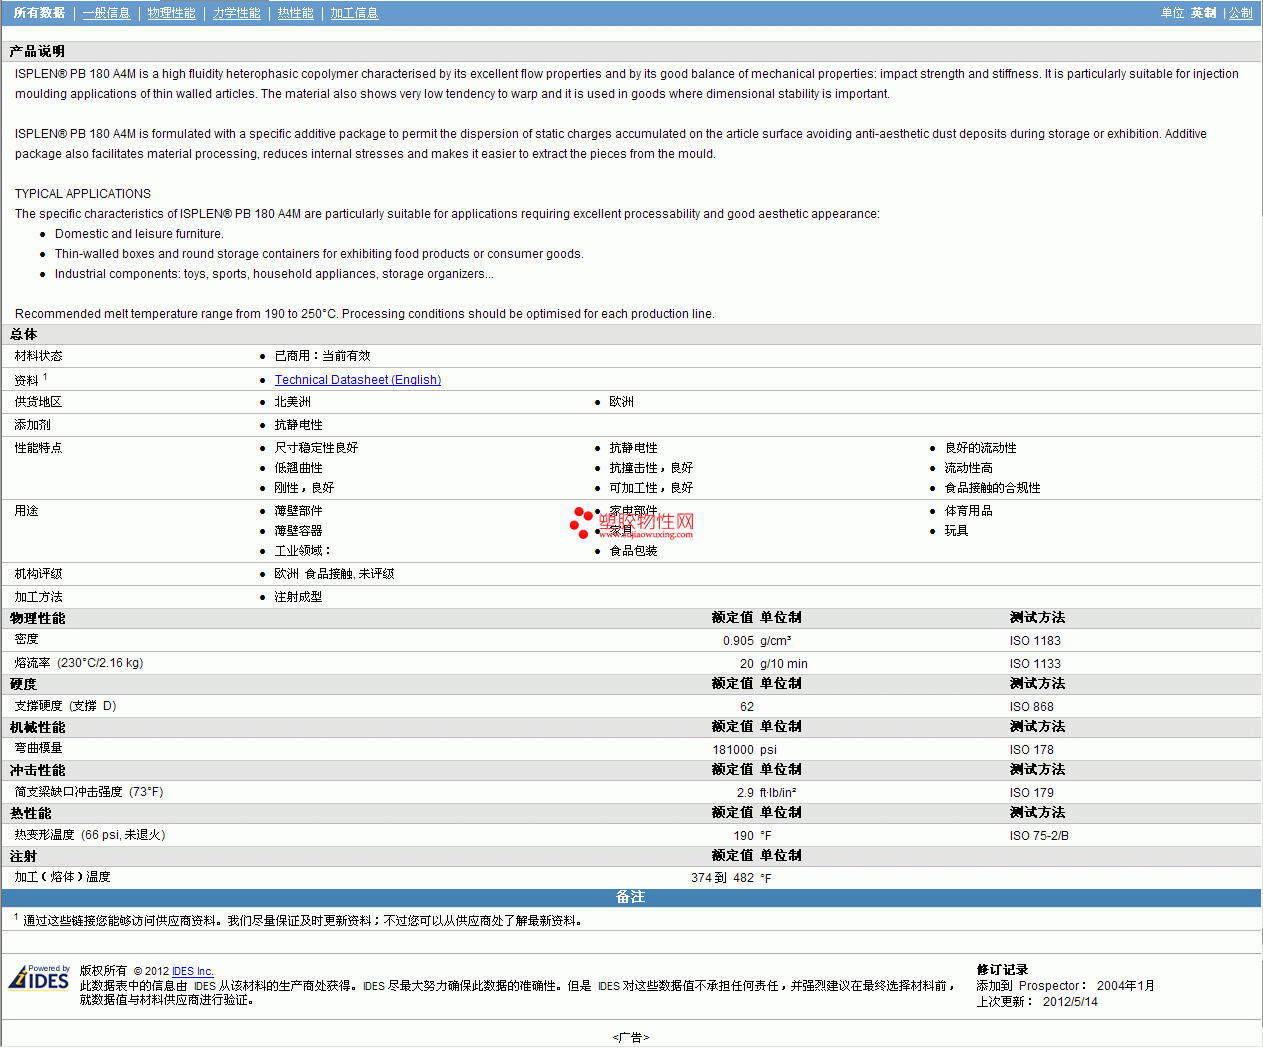The height and width of the screenshot is (1048, 1263).
Task: Click the ISO 179 test method
Action: (x=1031, y=793)
